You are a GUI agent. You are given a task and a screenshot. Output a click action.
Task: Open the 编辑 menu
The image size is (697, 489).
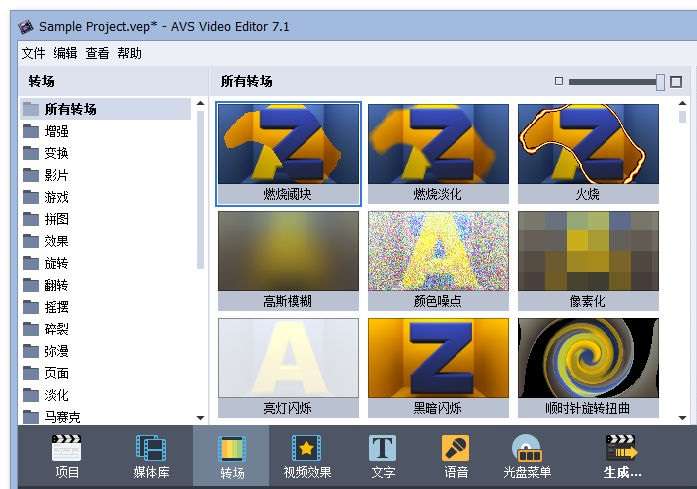click(65, 53)
